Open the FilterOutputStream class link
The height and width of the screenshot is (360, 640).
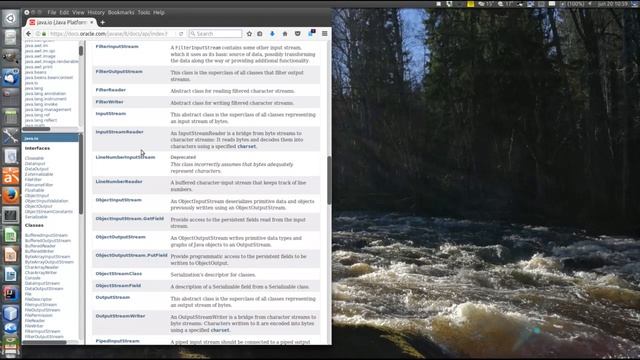119,71
